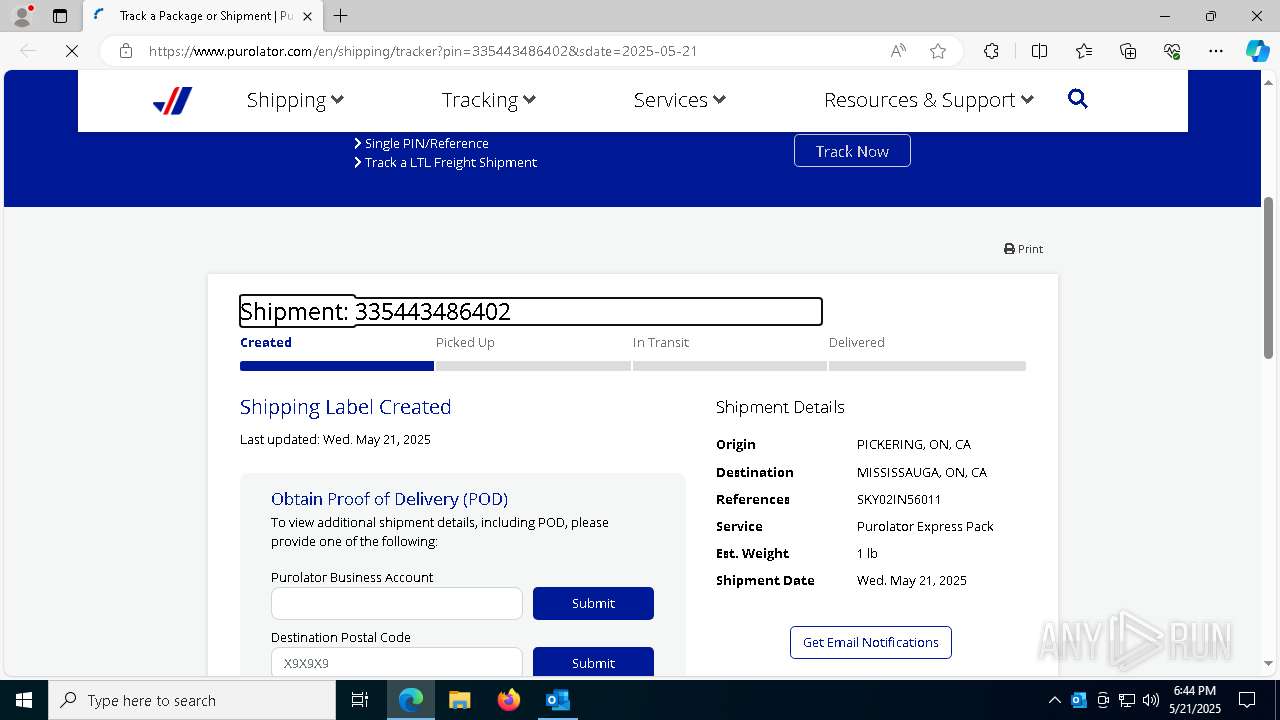Image resolution: width=1280 pixels, height=720 pixels.
Task: Expand the Shipping menu
Action: click(x=295, y=100)
